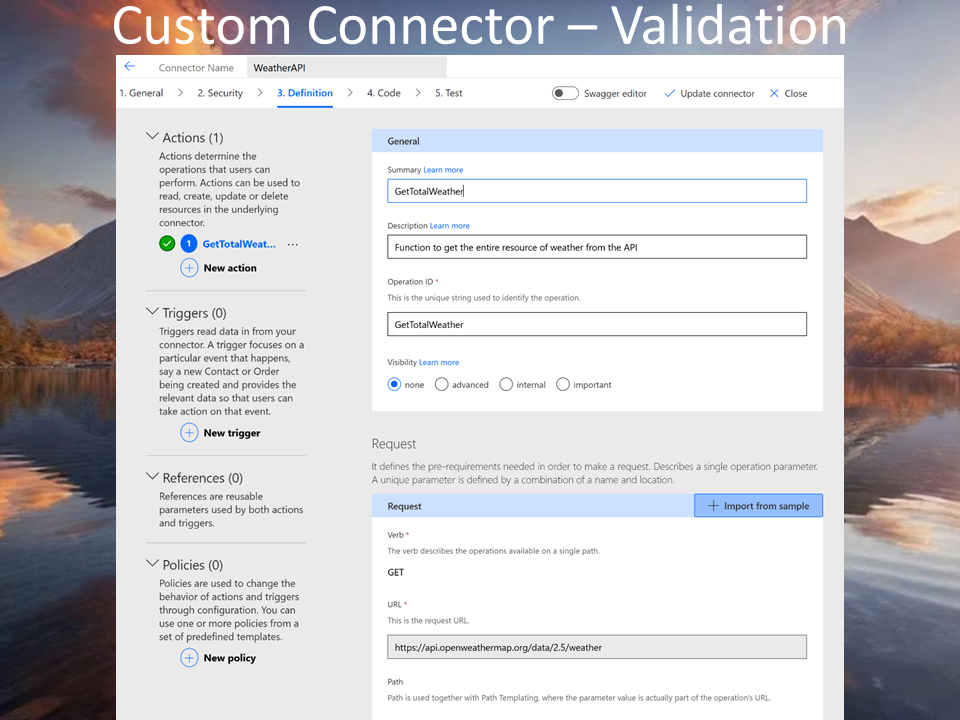Viewport: 960px width, 720px height.
Task: Click the Update connector checkmark icon
Action: point(670,93)
